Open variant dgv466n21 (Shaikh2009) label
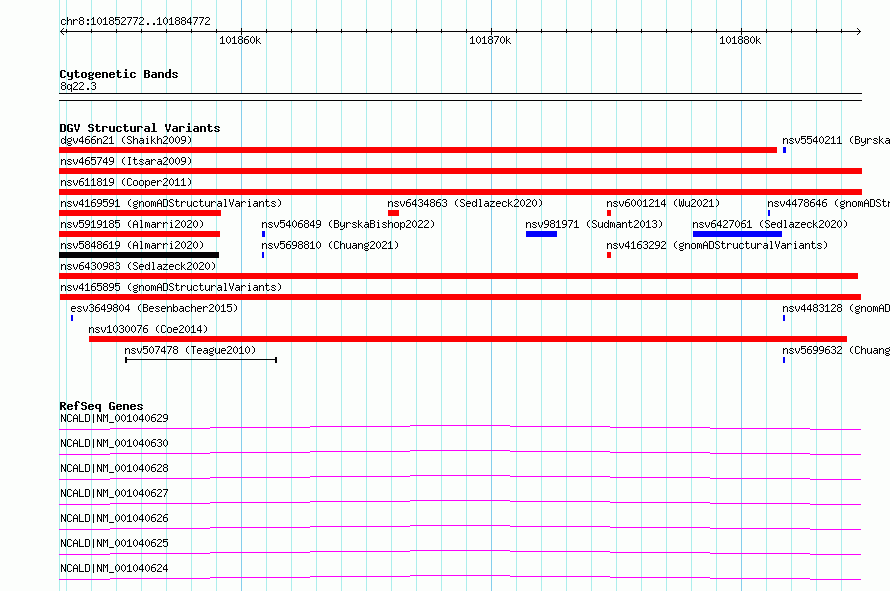890x591 pixels. pyautogui.click(x=126, y=140)
